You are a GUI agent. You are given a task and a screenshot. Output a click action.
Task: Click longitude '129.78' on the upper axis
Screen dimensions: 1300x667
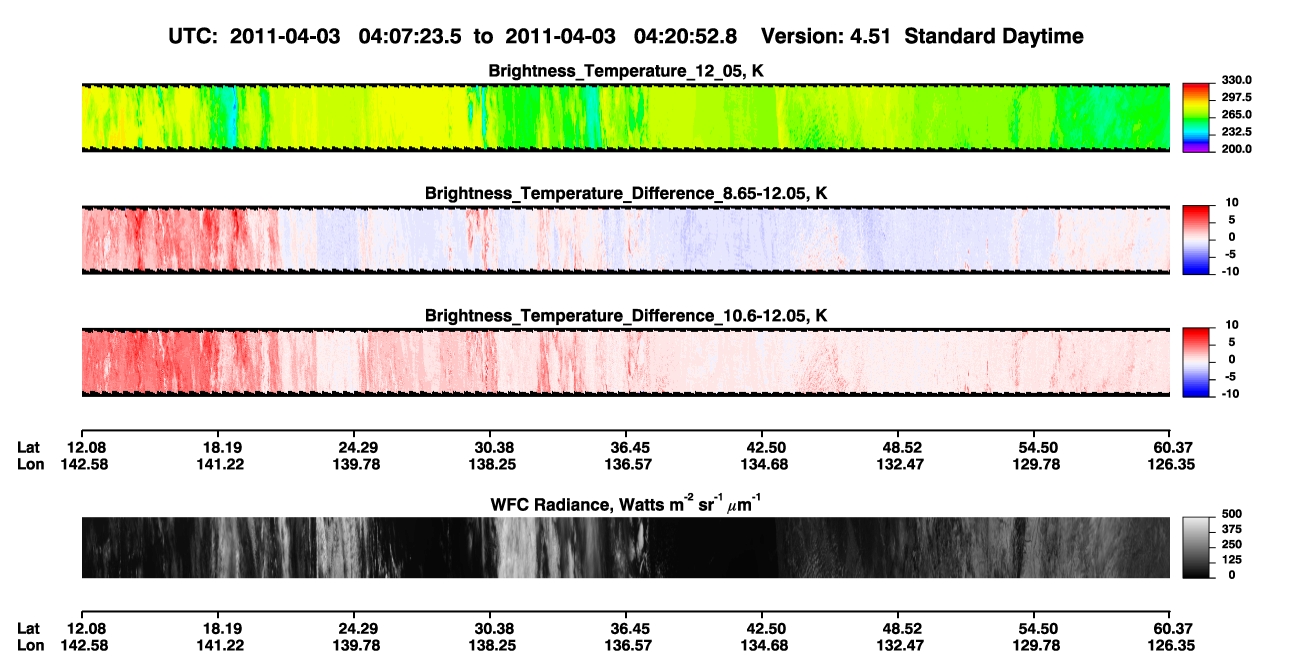pyautogui.click(x=1037, y=465)
